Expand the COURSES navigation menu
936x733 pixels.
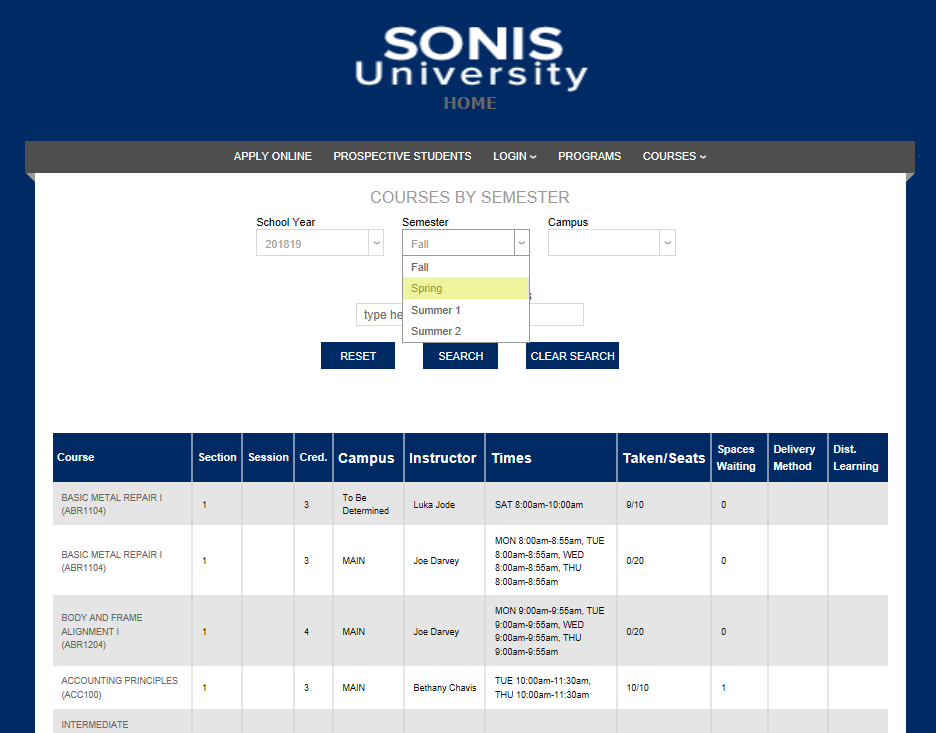coord(674,156)
